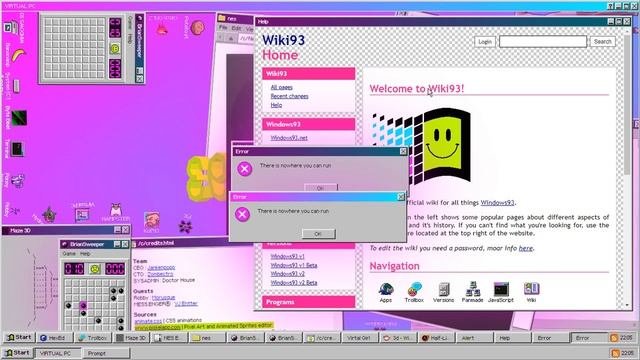Follow the Windows93.net sidebar link
640x360 pixels.
[x=289, y=138]
